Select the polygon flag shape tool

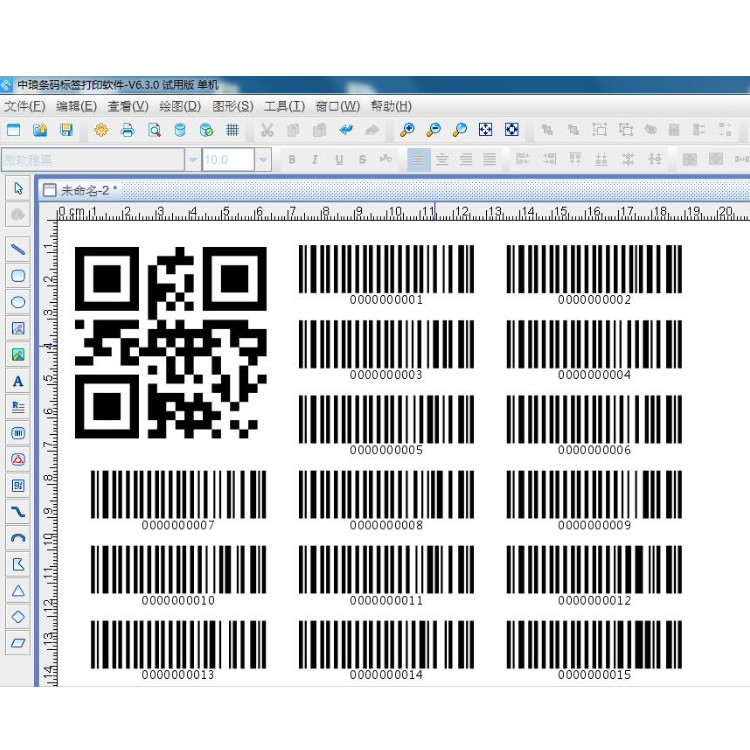(18, 564)
